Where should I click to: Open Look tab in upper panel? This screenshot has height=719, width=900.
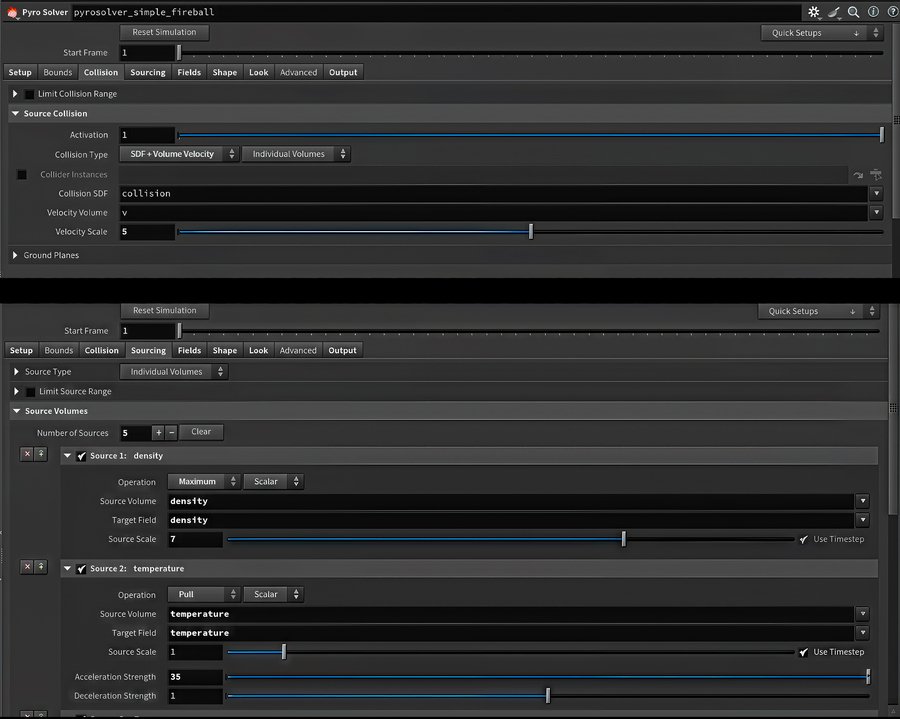click(x=258, y=72)
